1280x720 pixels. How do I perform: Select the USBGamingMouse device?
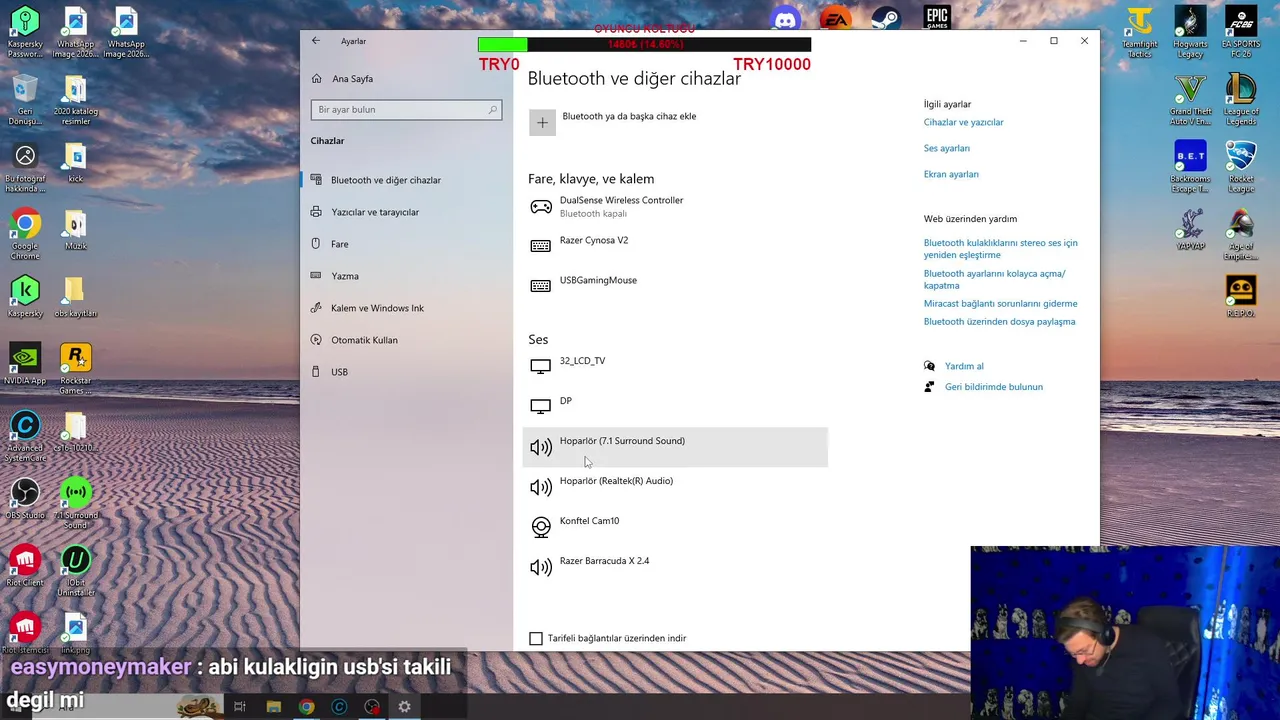click(x=675, y=287)
